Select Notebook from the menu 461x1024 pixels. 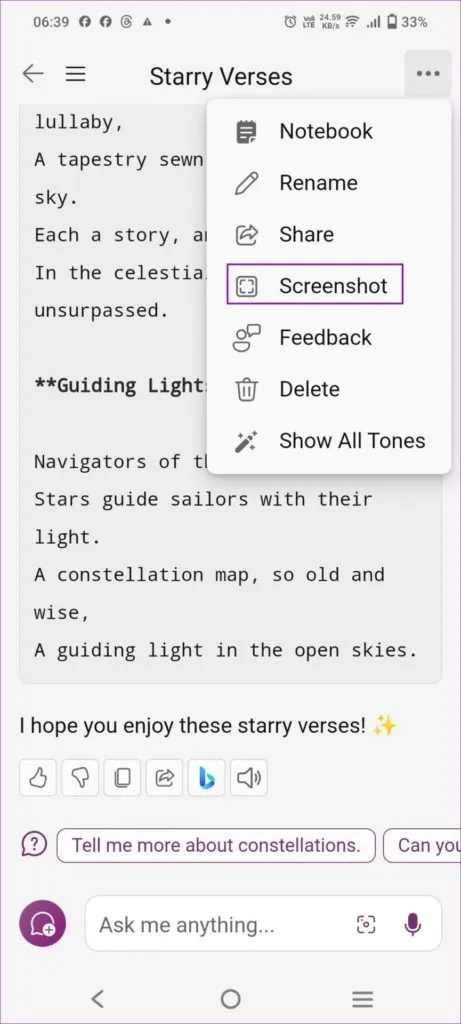(329, 131)
